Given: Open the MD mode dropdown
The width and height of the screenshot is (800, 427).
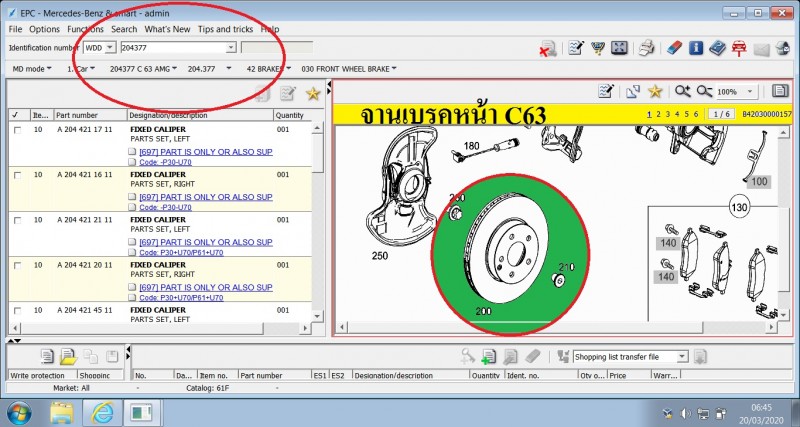Looking at the screenshot, I should point(32,69).
